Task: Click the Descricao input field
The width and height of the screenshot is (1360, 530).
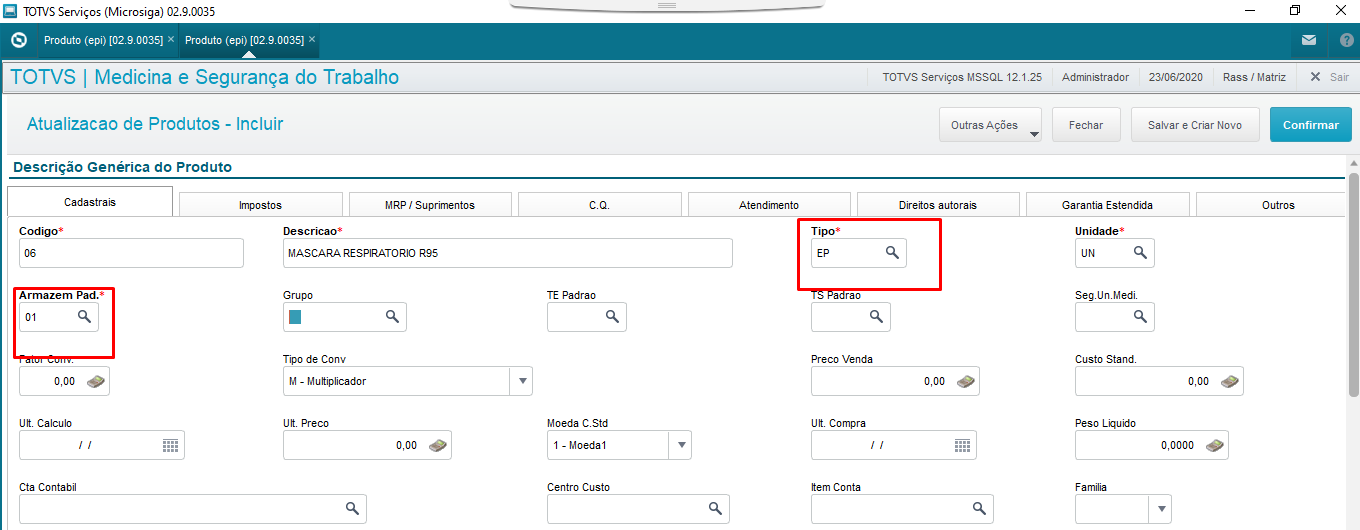Action: point(508,253)
